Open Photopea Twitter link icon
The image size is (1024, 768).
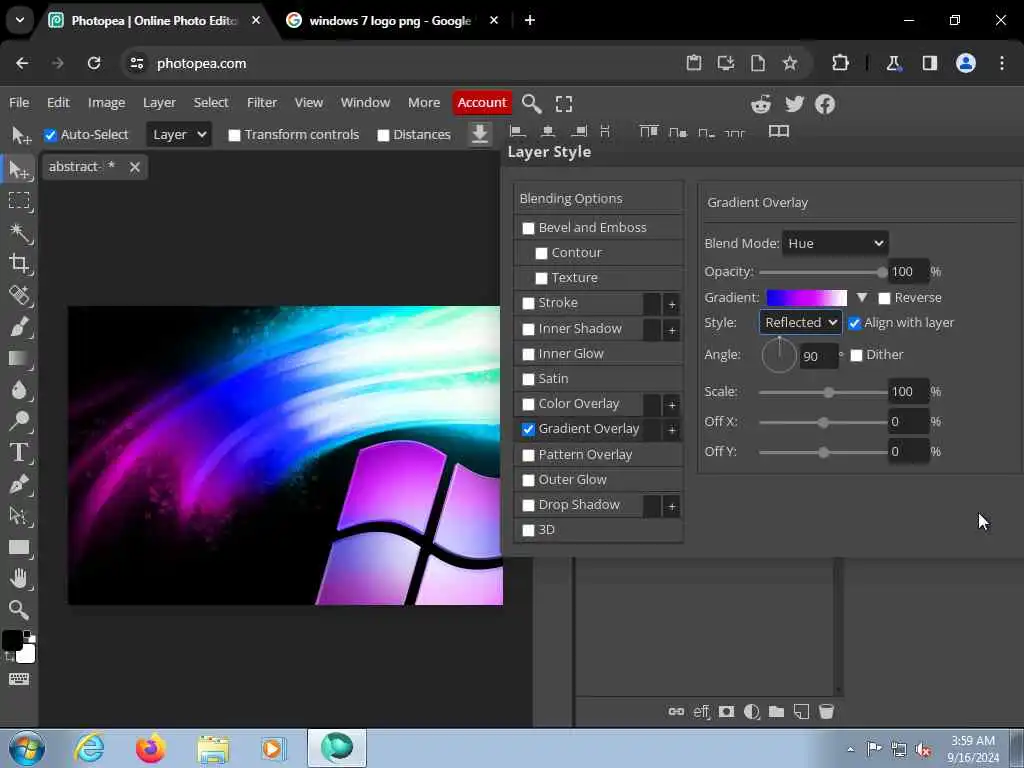794,104
